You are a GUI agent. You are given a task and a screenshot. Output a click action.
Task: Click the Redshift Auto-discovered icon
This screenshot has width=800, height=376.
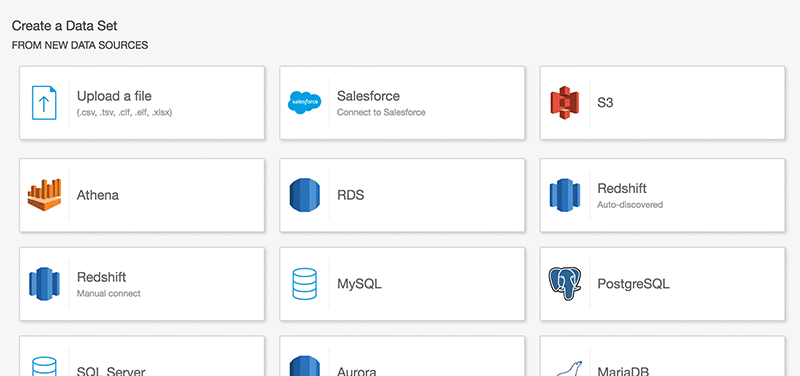pyautogui.click(x=565, y=195)
